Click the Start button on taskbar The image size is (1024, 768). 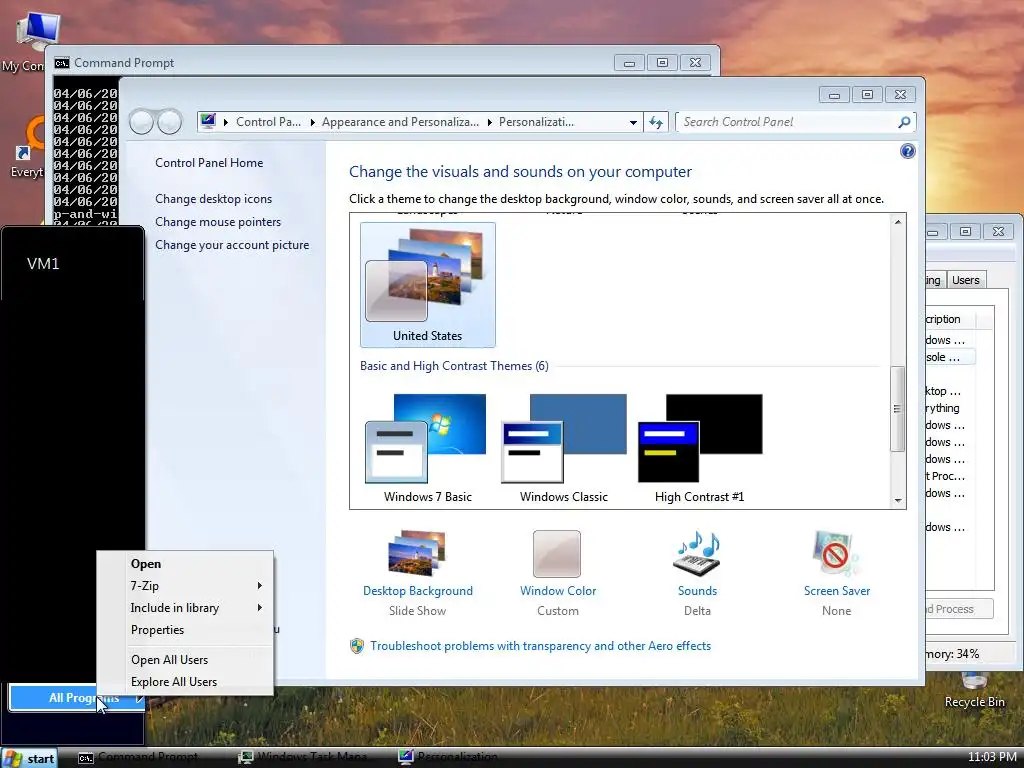[29, 758]
